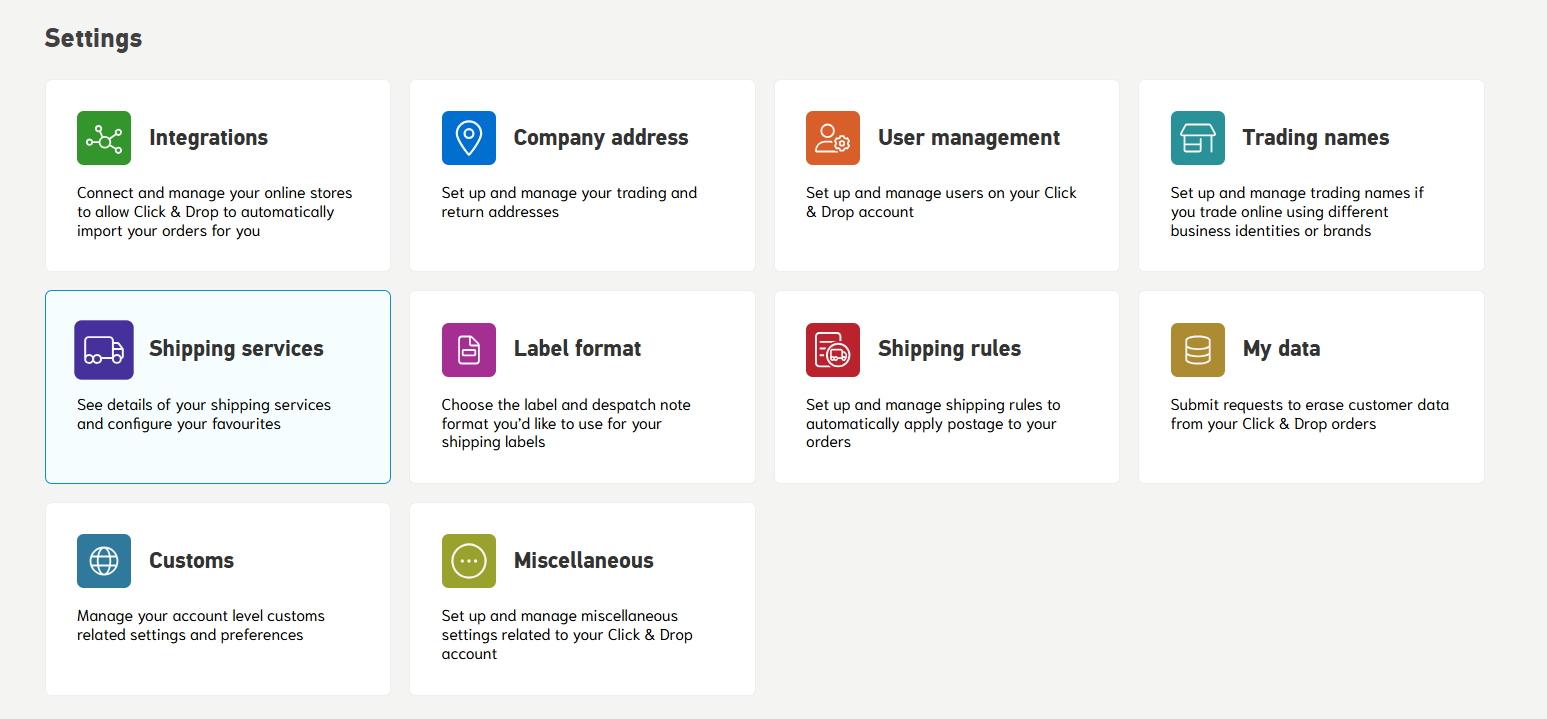Click the red Shipping rules icon

832,350
